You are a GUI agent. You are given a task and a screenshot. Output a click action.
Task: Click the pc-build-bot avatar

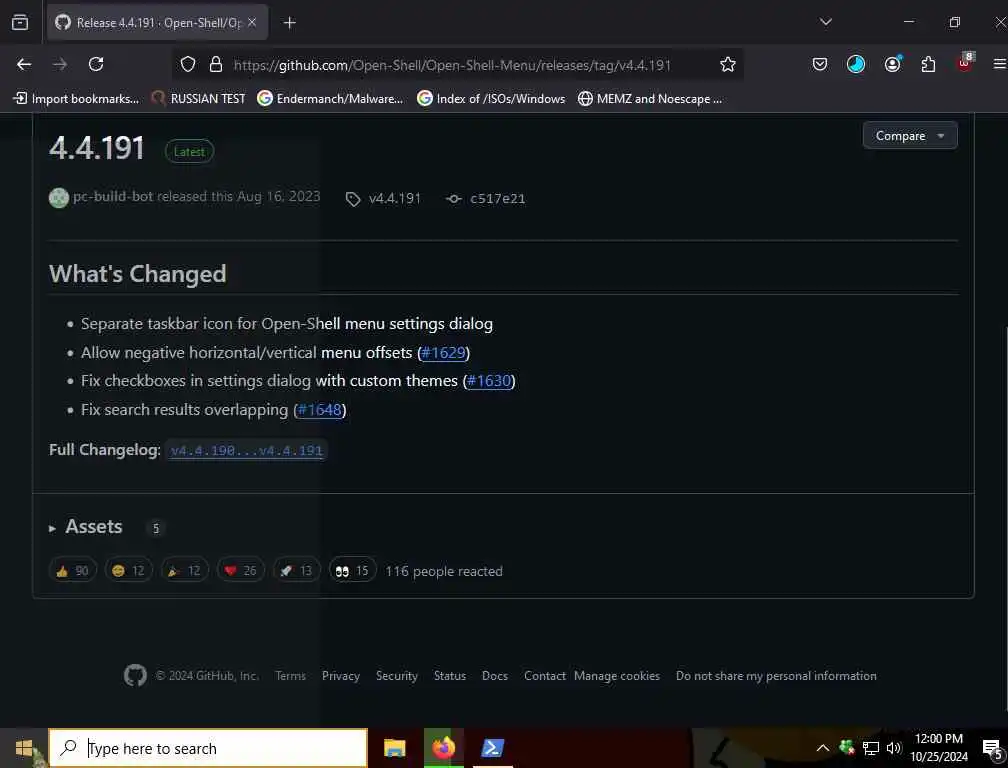coord(58,197)
